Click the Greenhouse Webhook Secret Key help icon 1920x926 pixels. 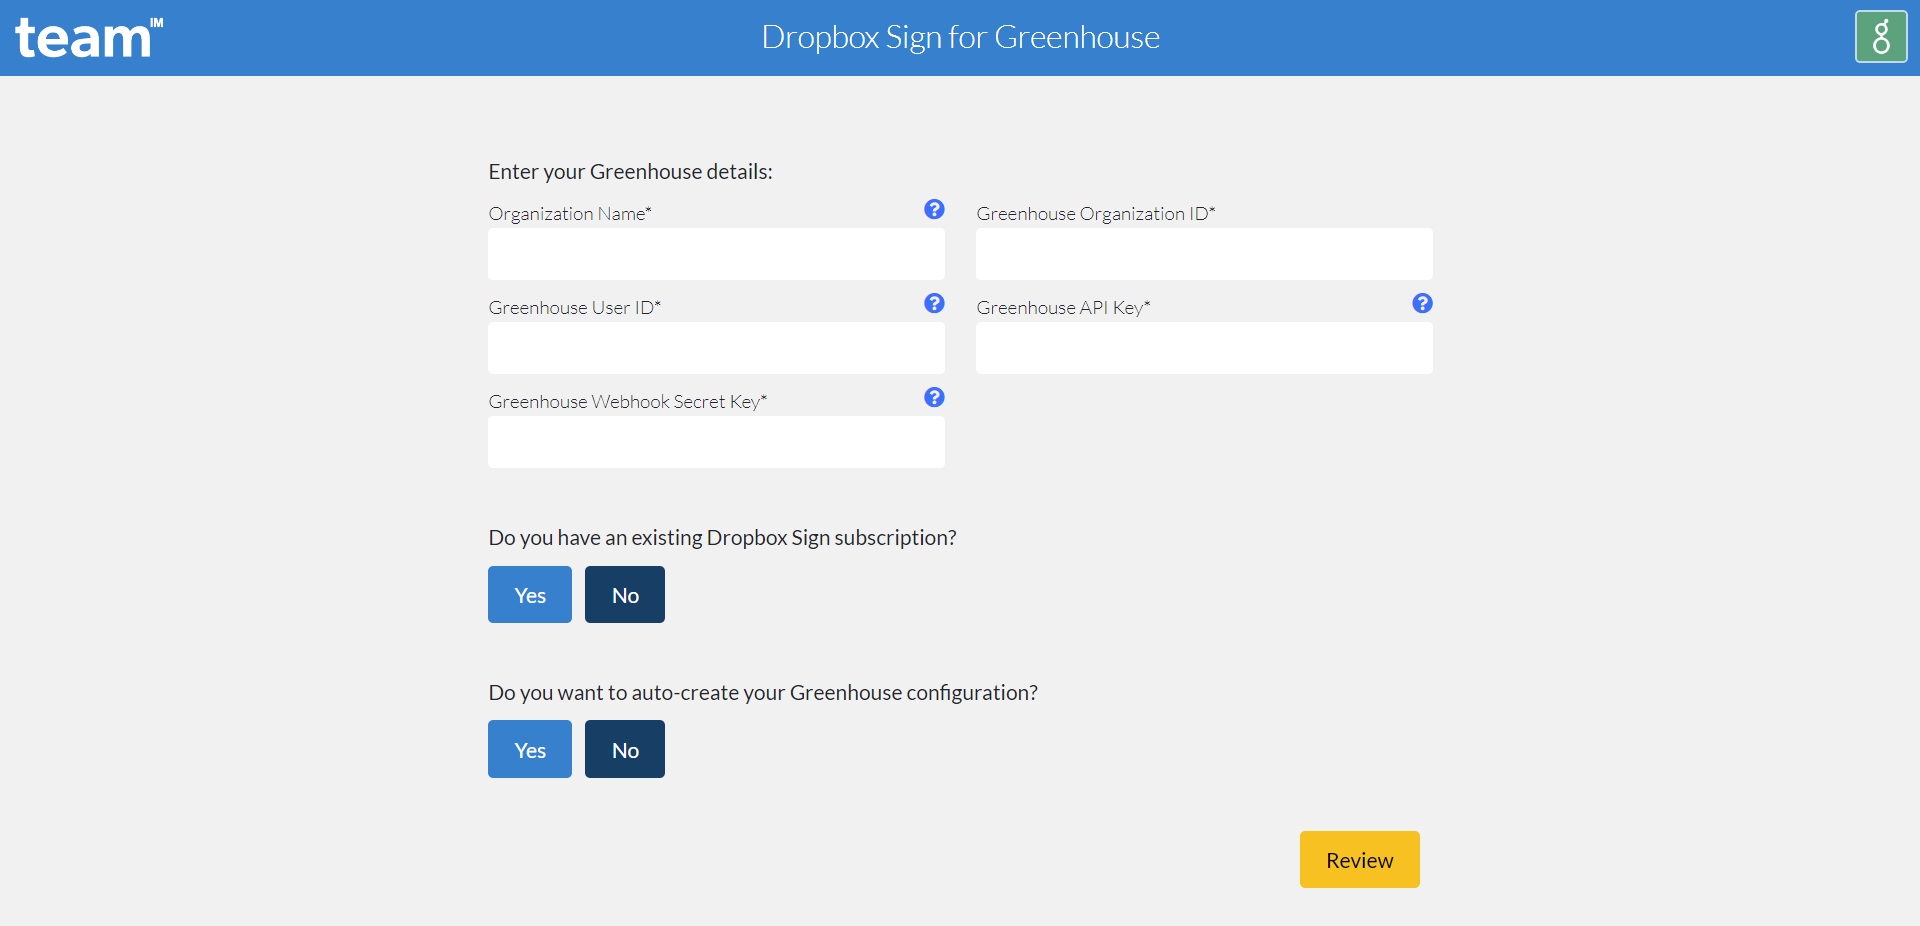934,397
